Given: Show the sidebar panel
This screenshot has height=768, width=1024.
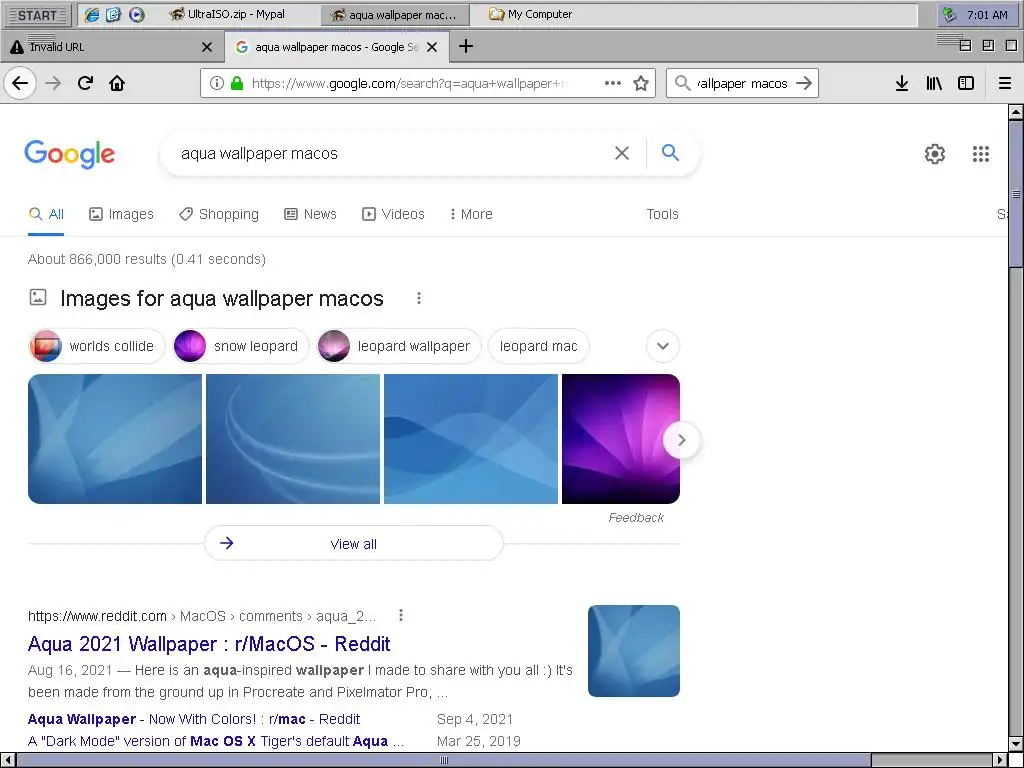Looking at the screenshot, I should point(966,84).
